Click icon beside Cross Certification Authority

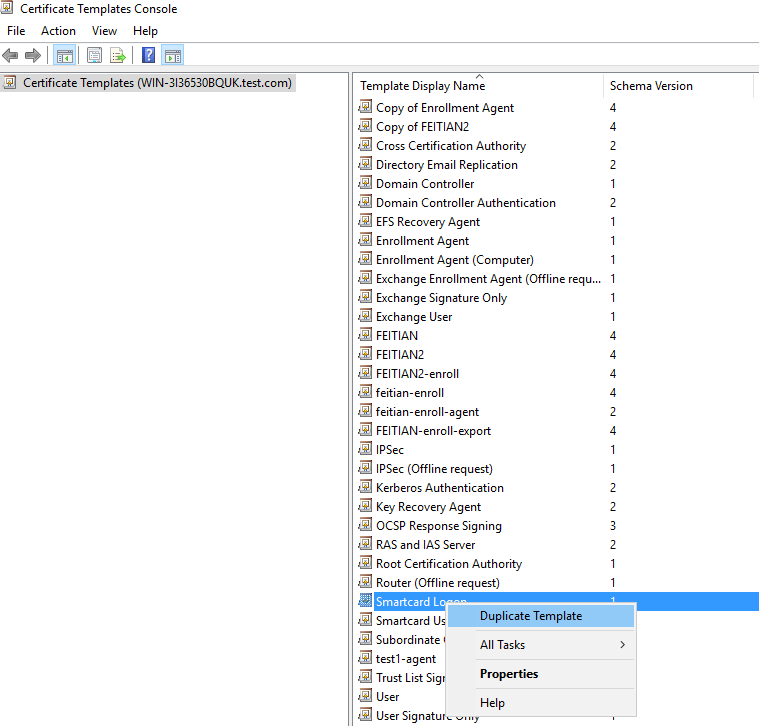[x=365, y=145]
